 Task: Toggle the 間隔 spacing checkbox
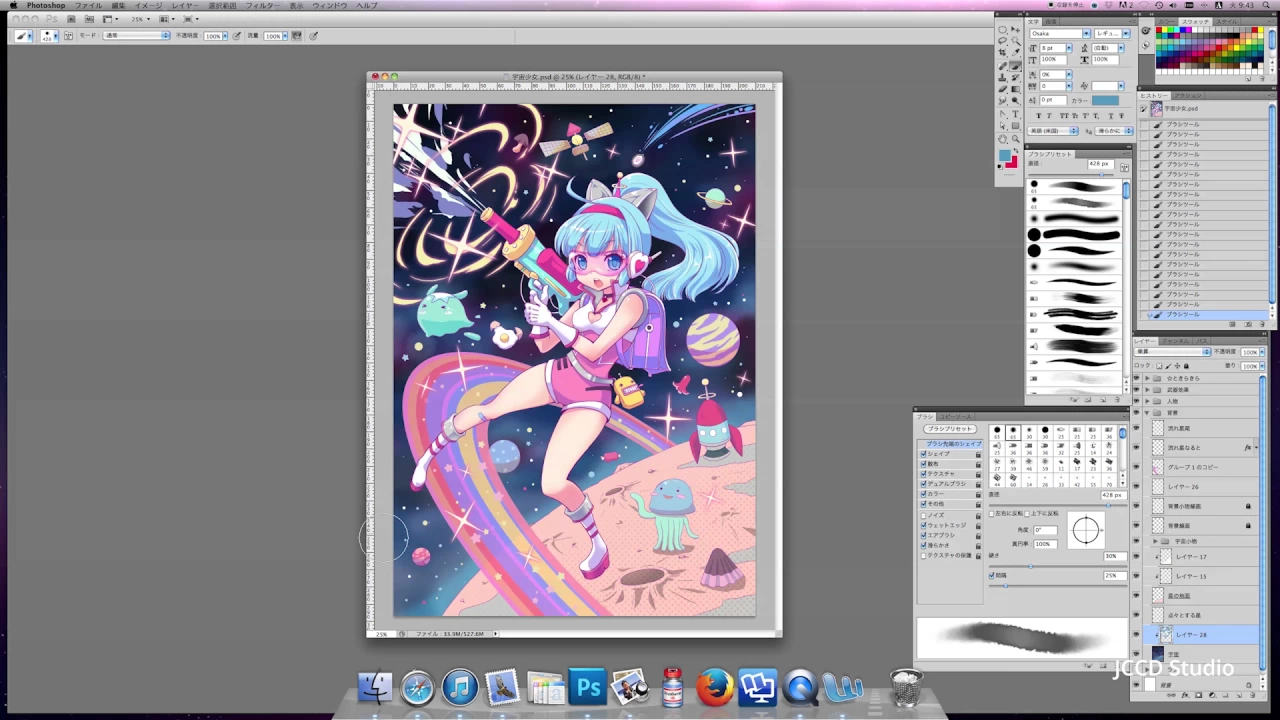click(x=991, y=575)
